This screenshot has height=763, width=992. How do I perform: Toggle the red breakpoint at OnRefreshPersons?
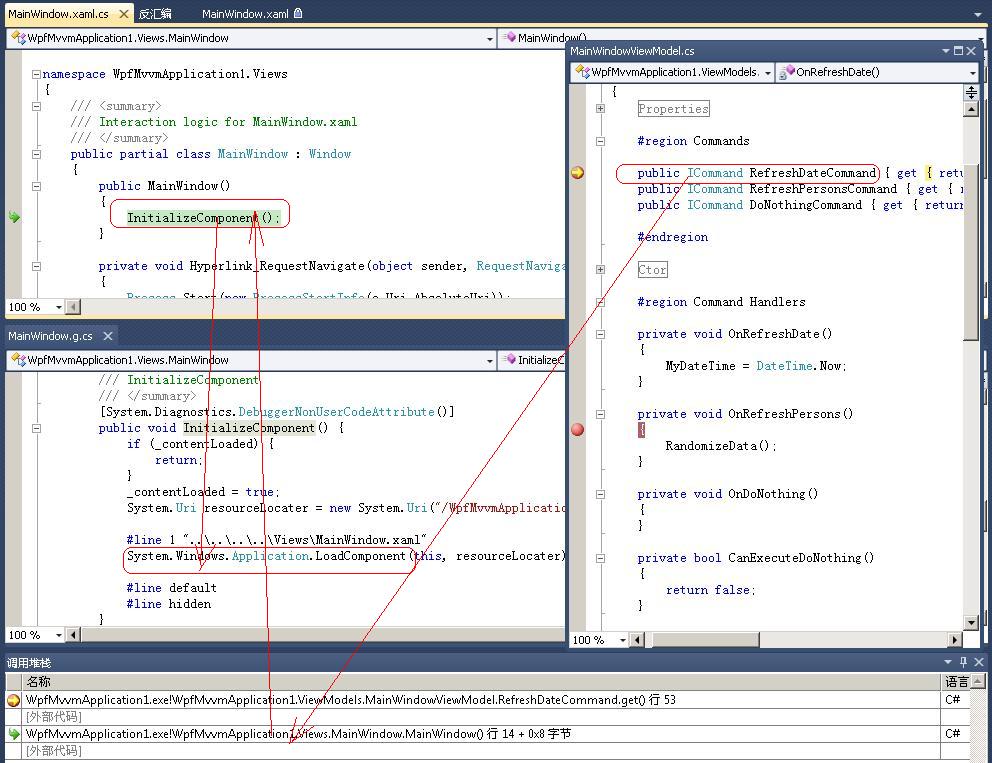click(x=577, y=429)
